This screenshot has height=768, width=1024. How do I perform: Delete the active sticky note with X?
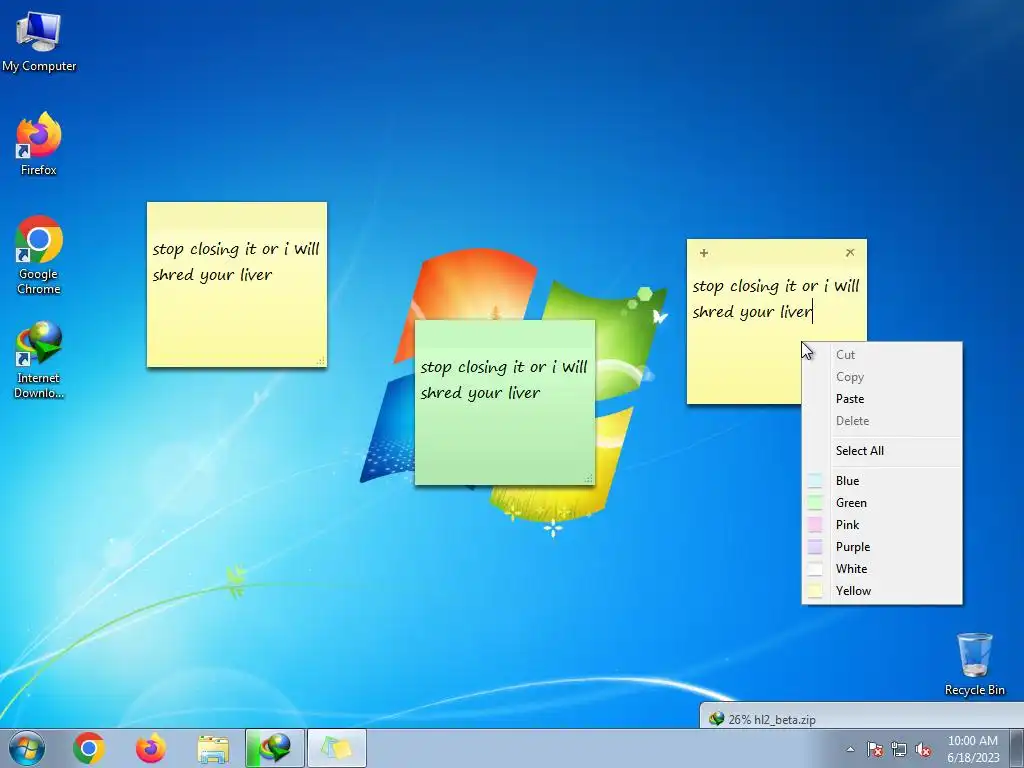(x=850, y=253)
